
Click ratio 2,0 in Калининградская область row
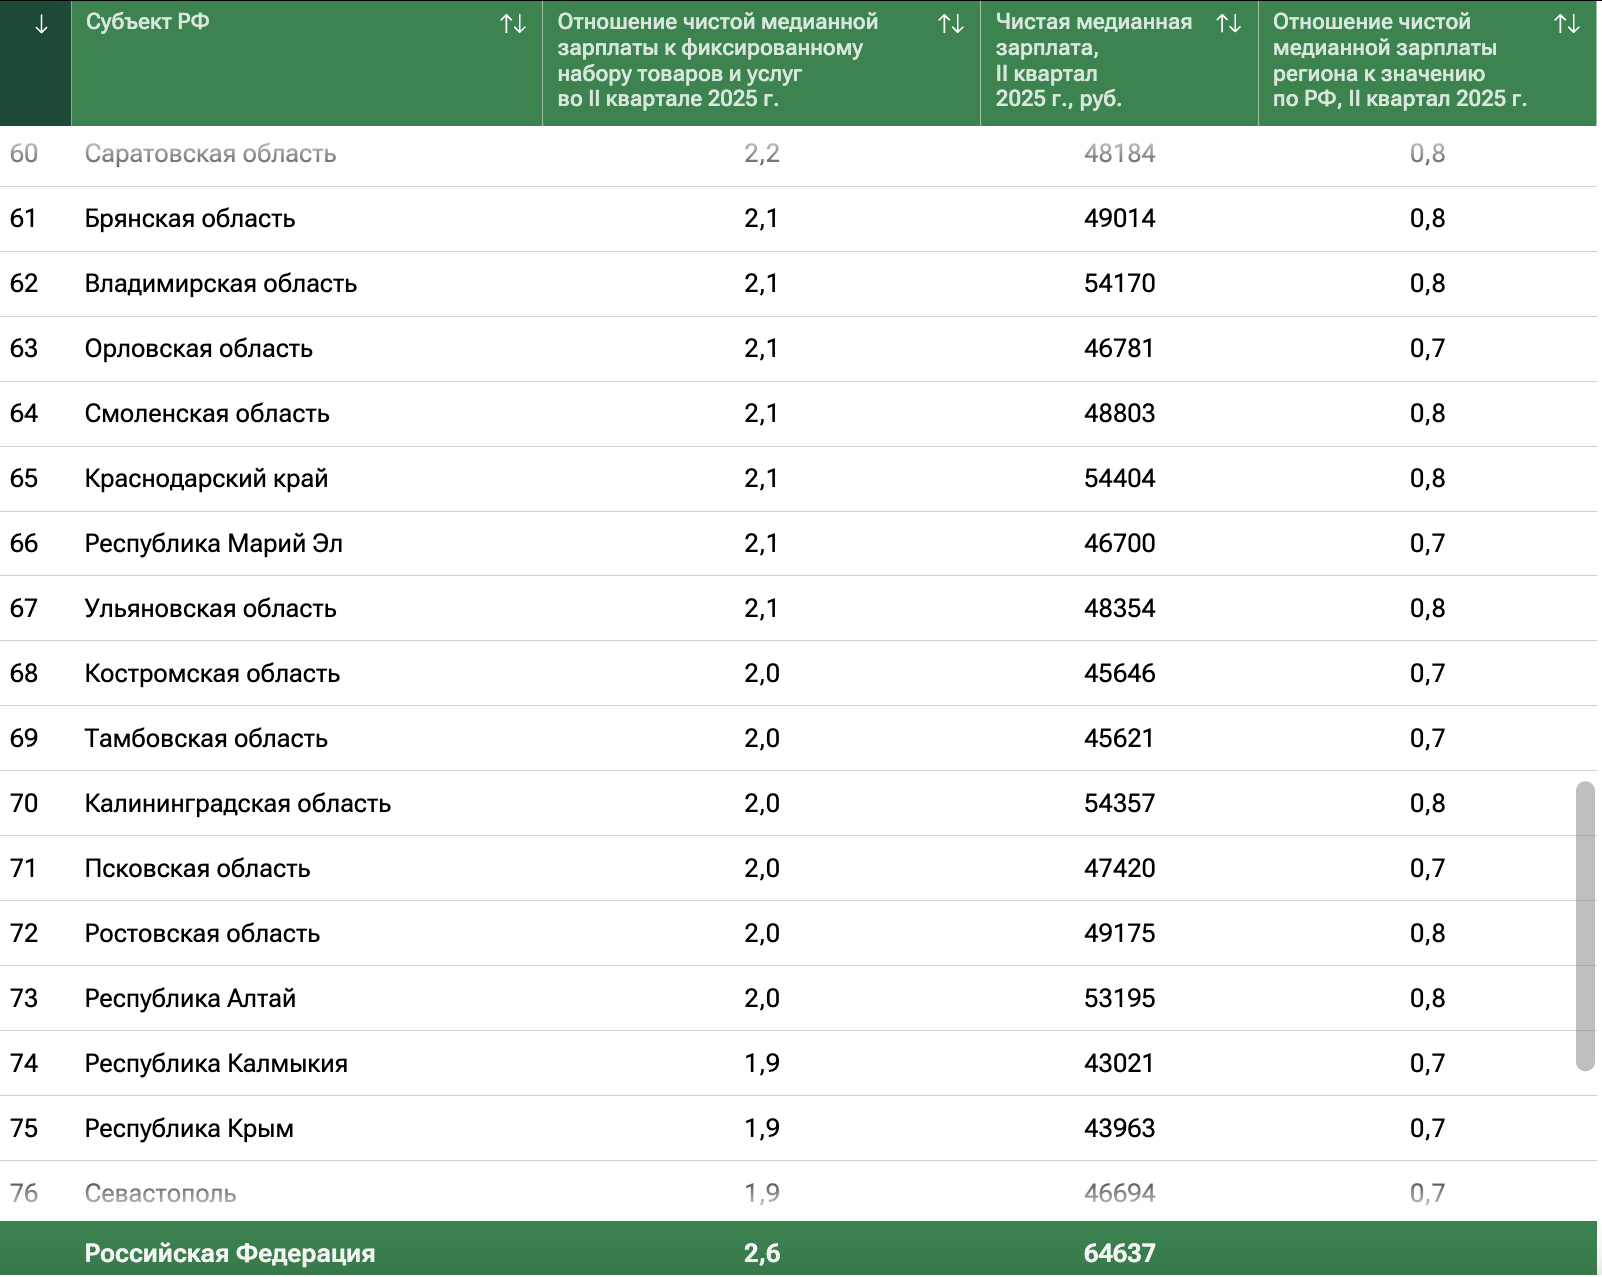coord(762,804)
